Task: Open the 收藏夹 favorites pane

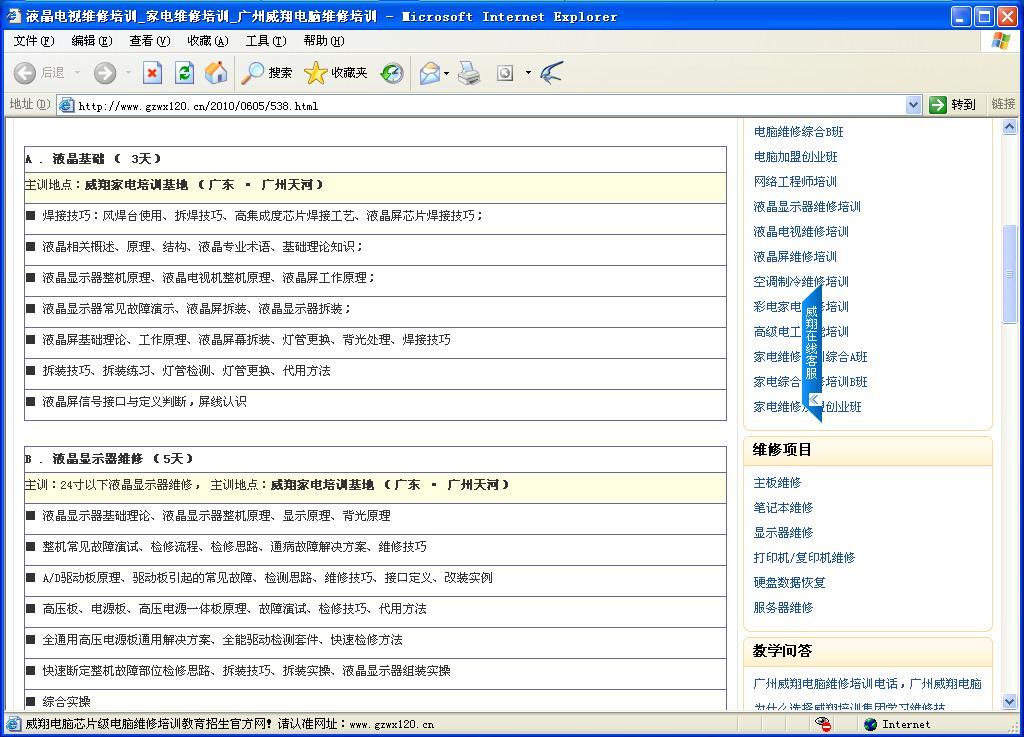Action: click(x=336, y=73)
